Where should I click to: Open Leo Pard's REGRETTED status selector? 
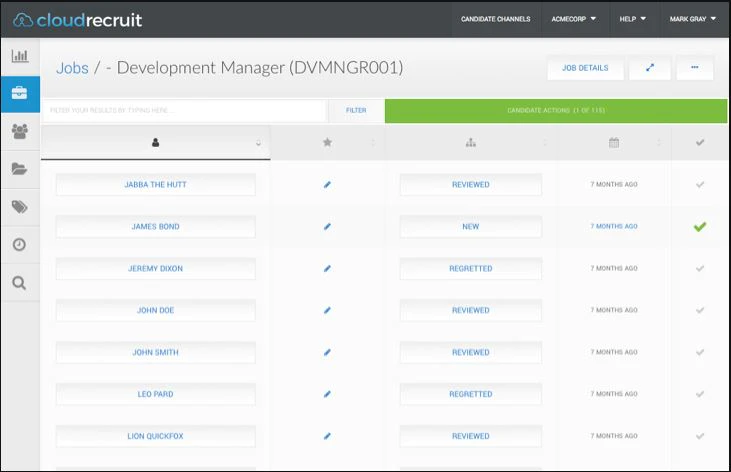pos(470,394)
